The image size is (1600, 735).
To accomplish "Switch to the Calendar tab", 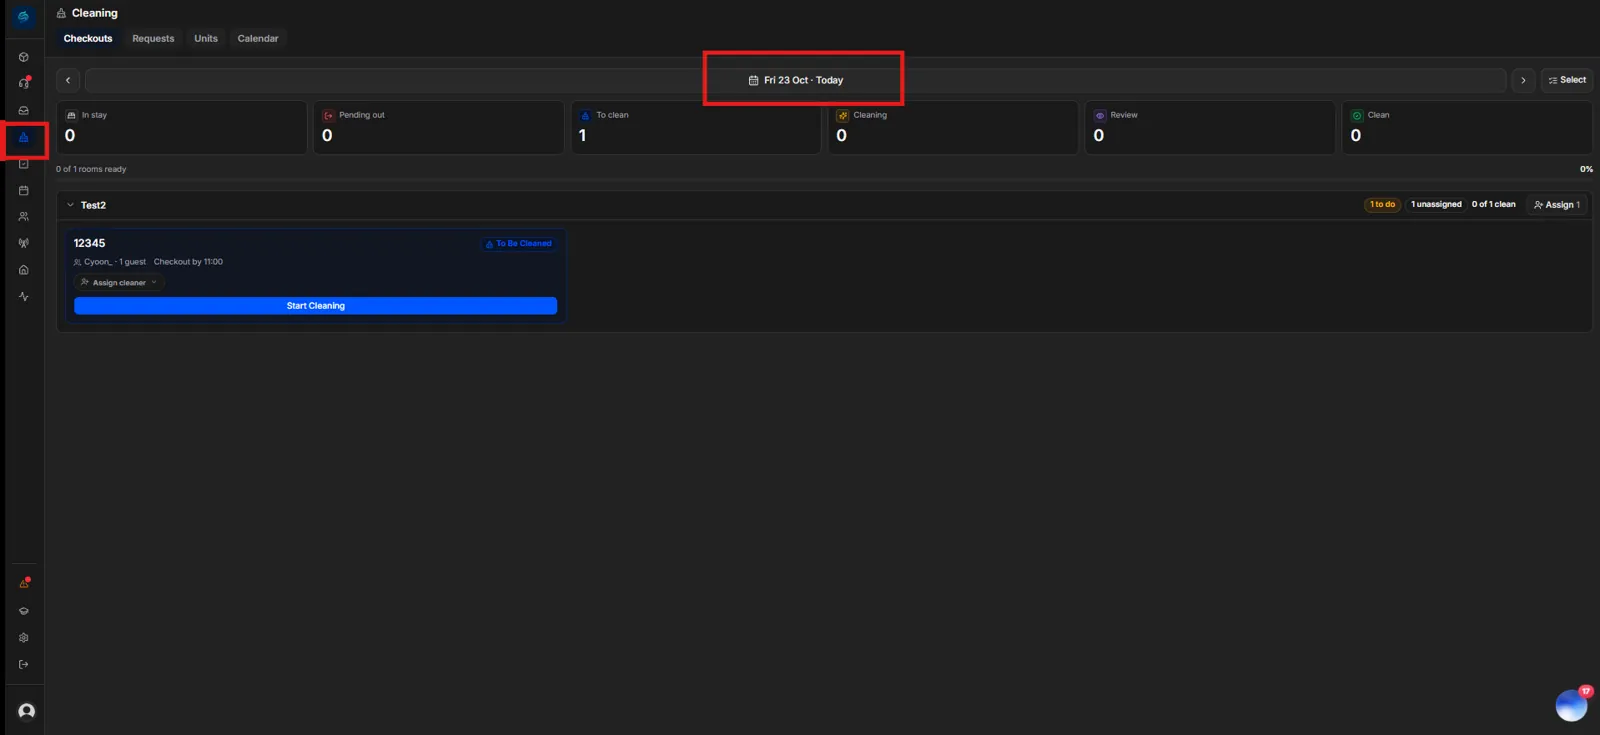I will [258, 38].
